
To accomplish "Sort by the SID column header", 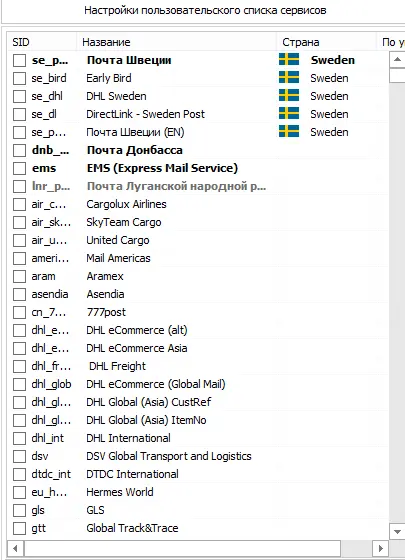I will pos(42,42).
